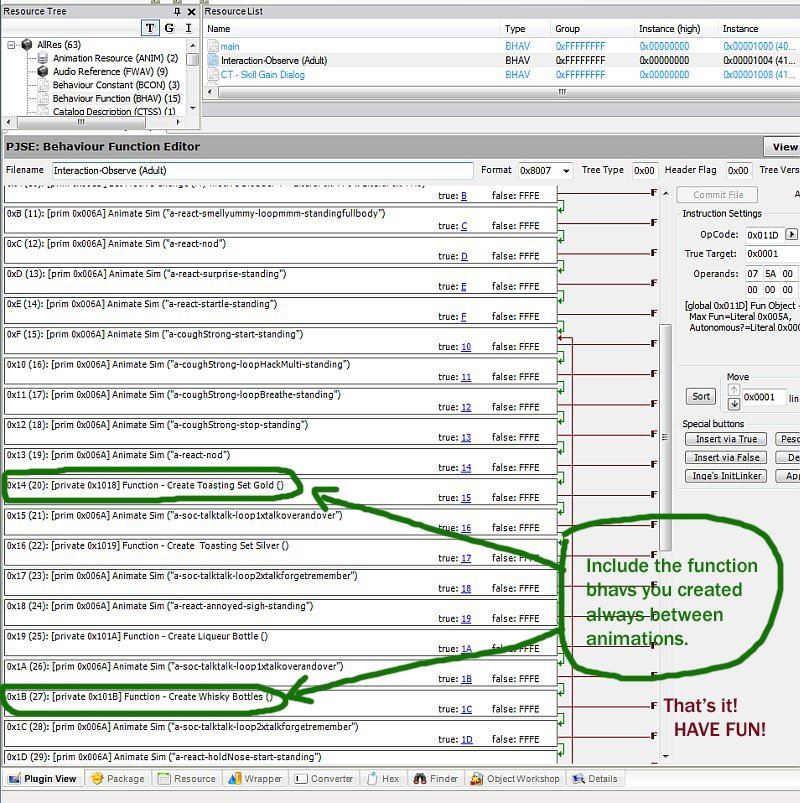Click the Wrapper tab icon

tap(235, 778)
